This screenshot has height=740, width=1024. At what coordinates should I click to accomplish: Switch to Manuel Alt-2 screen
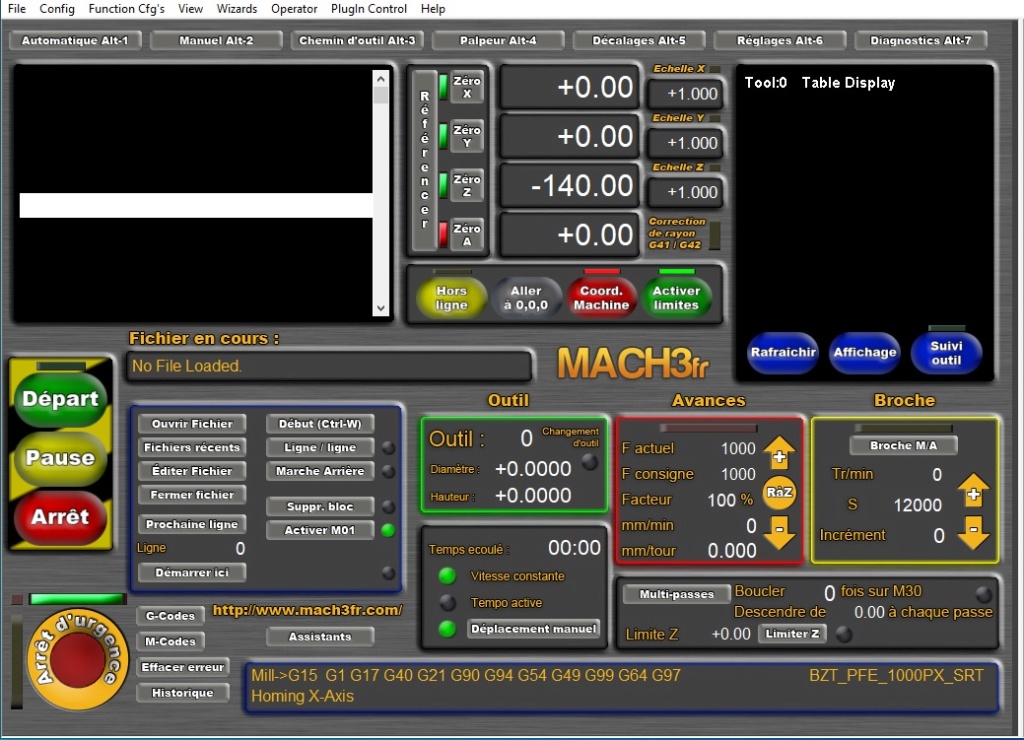(216, 40)
